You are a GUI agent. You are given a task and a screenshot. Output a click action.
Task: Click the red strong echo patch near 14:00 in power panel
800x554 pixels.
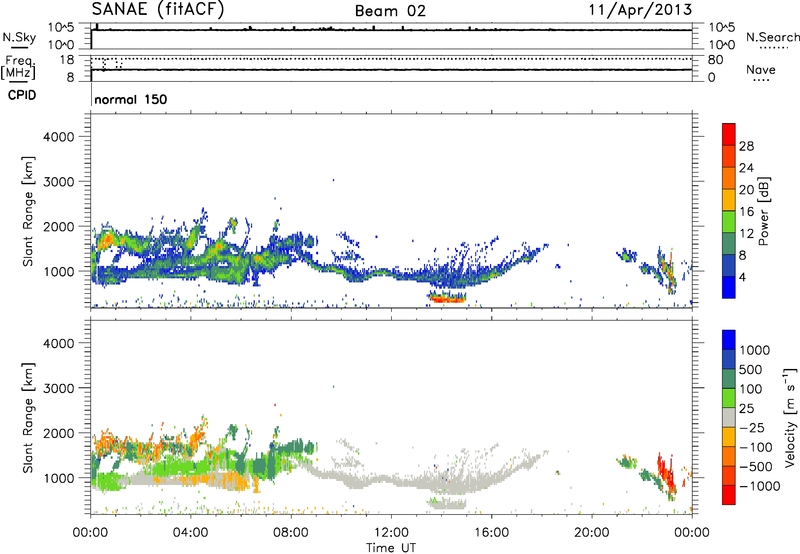pos(447,299)
